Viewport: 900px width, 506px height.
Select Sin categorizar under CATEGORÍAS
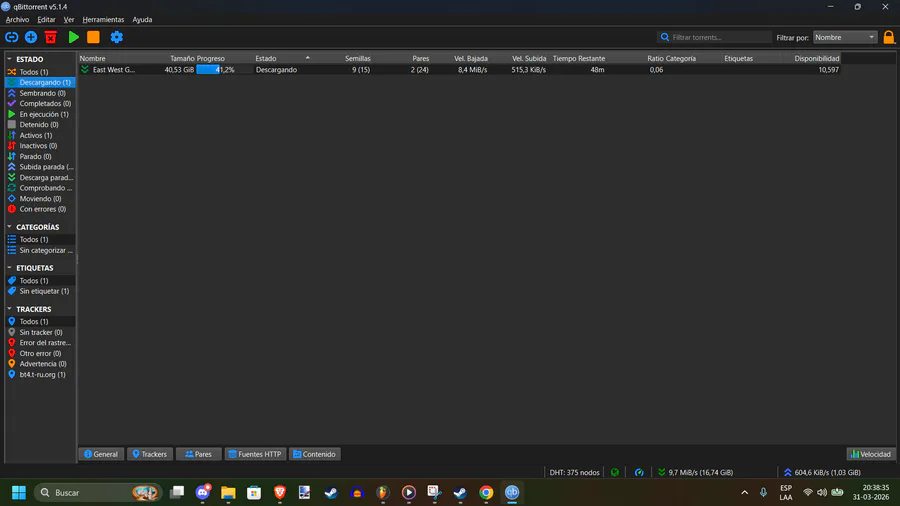tap(40, 250)
